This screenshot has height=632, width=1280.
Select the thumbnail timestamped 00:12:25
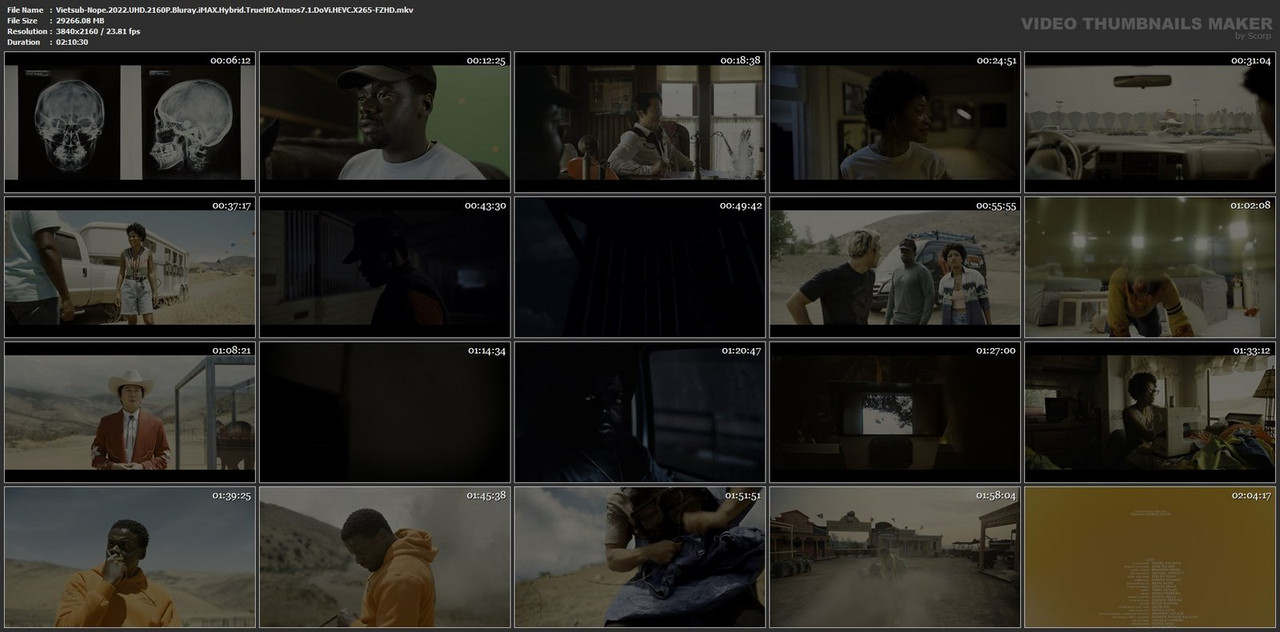[385, 122]
